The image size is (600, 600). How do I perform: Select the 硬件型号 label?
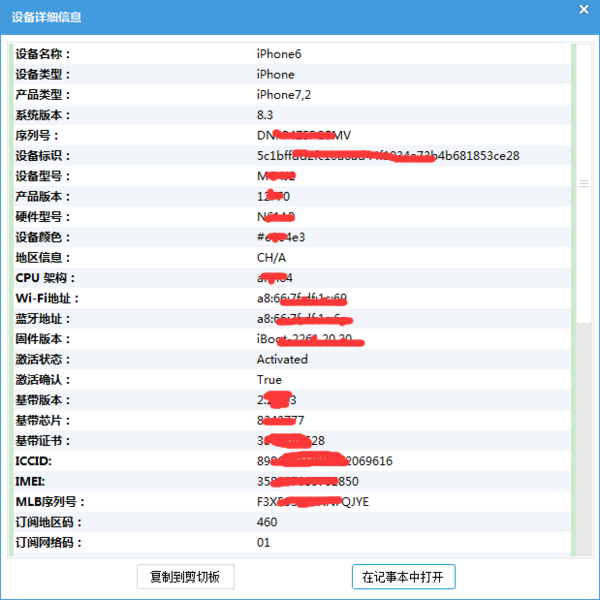click(x=43, y=217)
